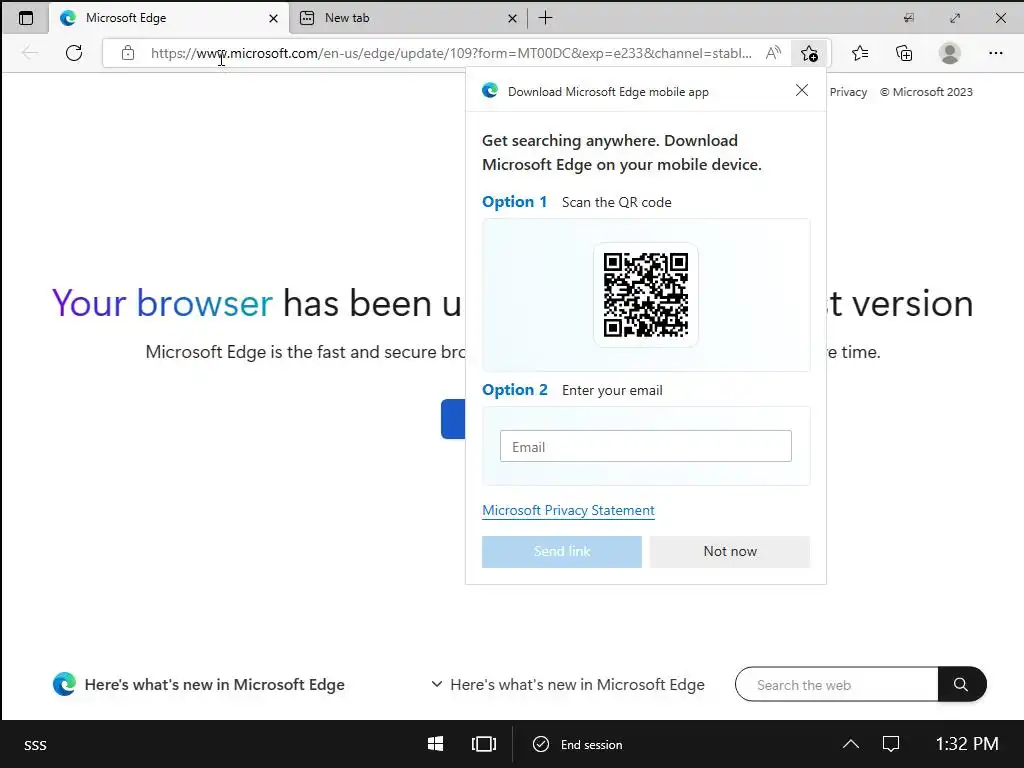The image size is (1024, 768).
Task: Open the Privacy link in page header
Action: (x=848, y=92)
